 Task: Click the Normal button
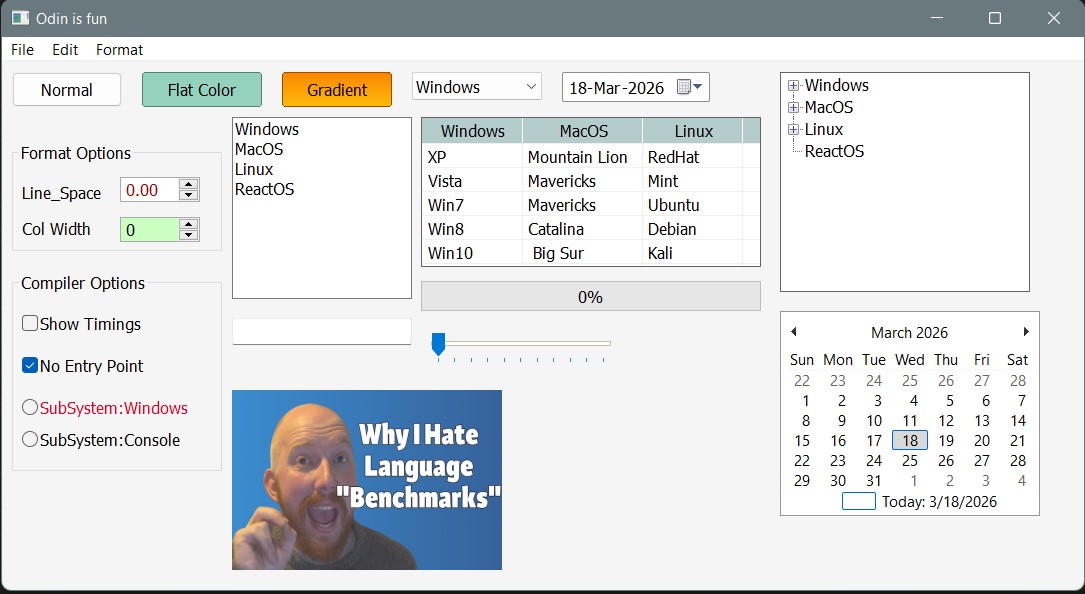[x=66, y=90]
